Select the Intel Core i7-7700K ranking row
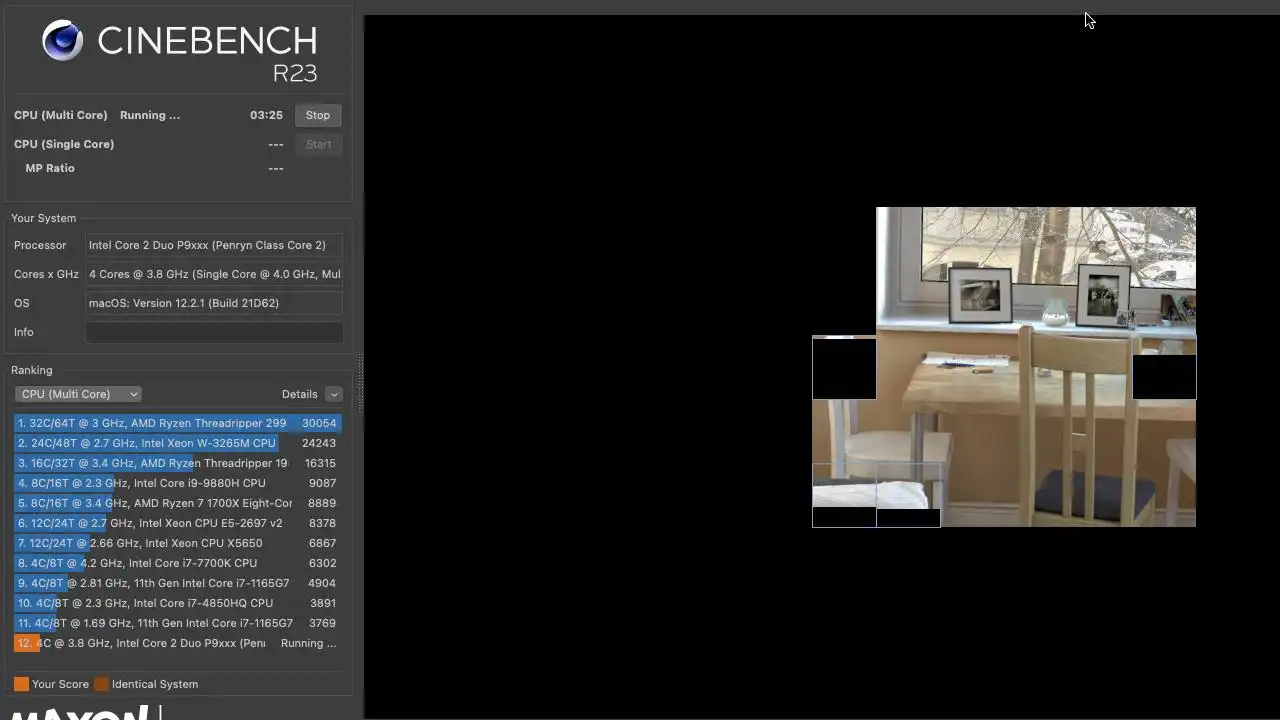The width and height of the screenshot is (1280, 720). click(178, 563)
